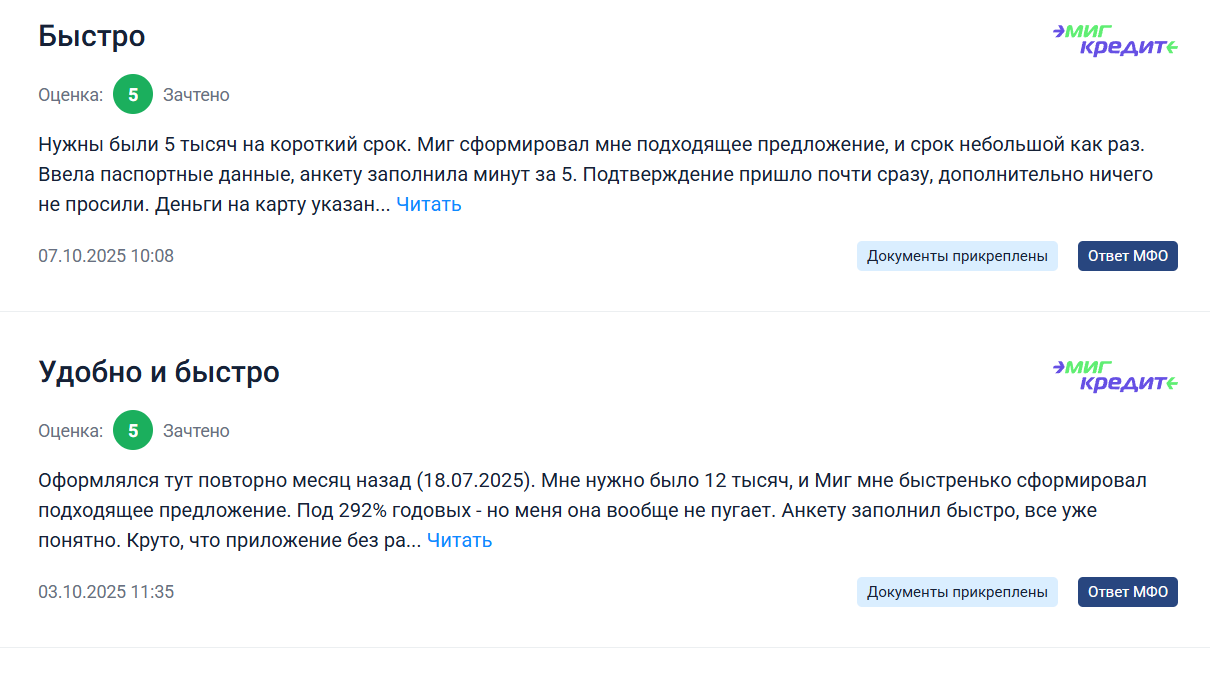The height and width of the screenshot is (686, 1210).
Task: Click the Зачтено status under Быстро
Action: click(196, 95)
